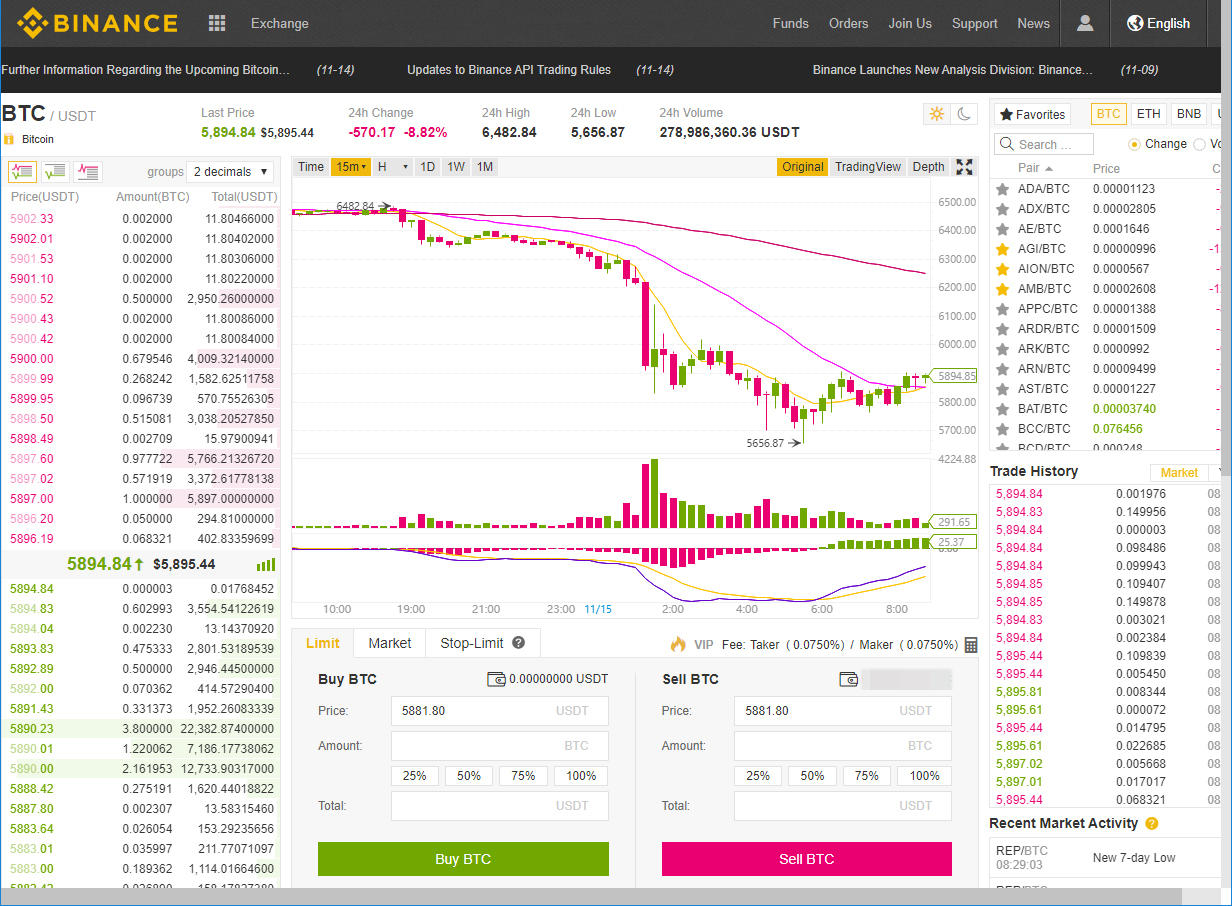1232x906 pixels.
Task: Show buy orders only order book view
Action: 55,171
